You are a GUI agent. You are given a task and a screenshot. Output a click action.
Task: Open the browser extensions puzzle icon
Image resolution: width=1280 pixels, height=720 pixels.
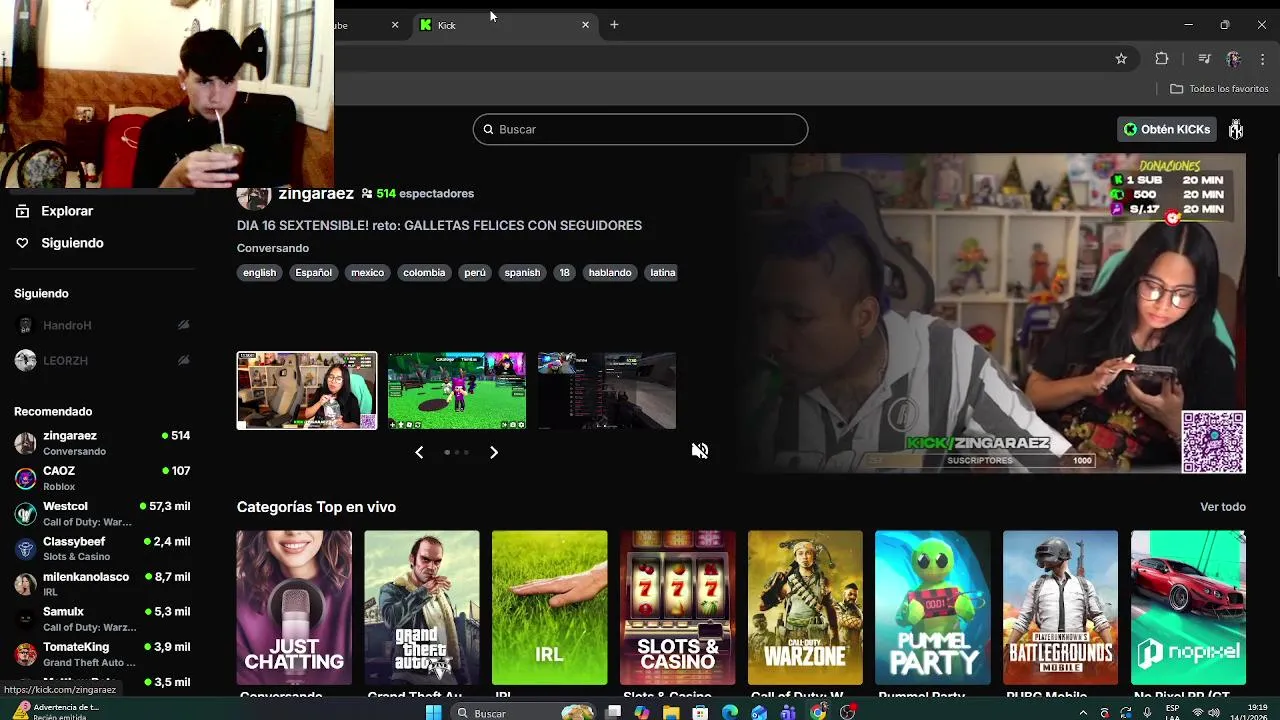click(1162, 59)
